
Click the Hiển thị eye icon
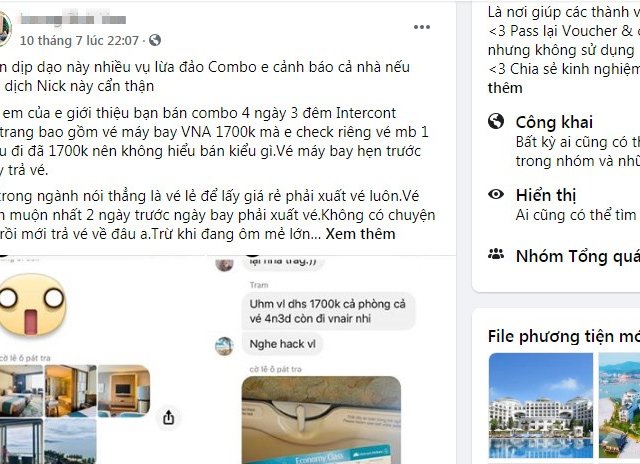pos(496,194)
